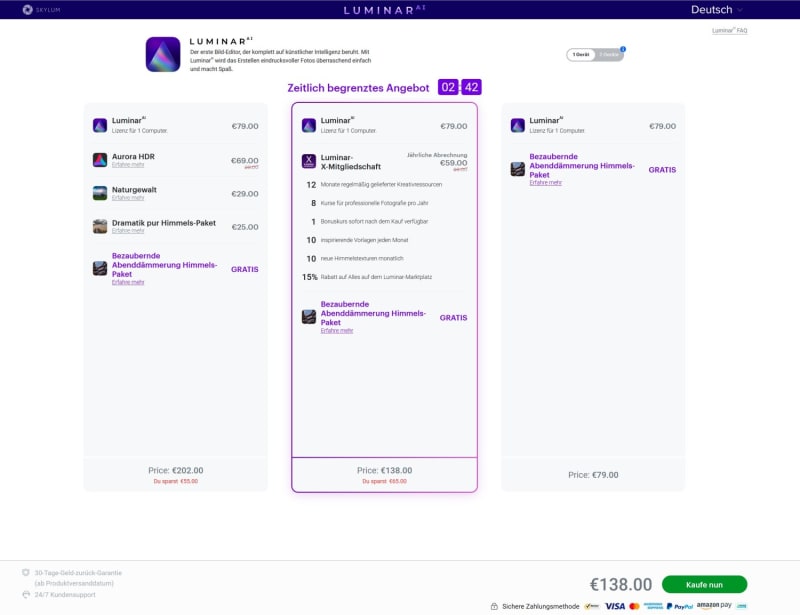The image size is (800, 615).
Task: Open 'Erfahre mehr' in right bundle card
Action: (545, 183)
